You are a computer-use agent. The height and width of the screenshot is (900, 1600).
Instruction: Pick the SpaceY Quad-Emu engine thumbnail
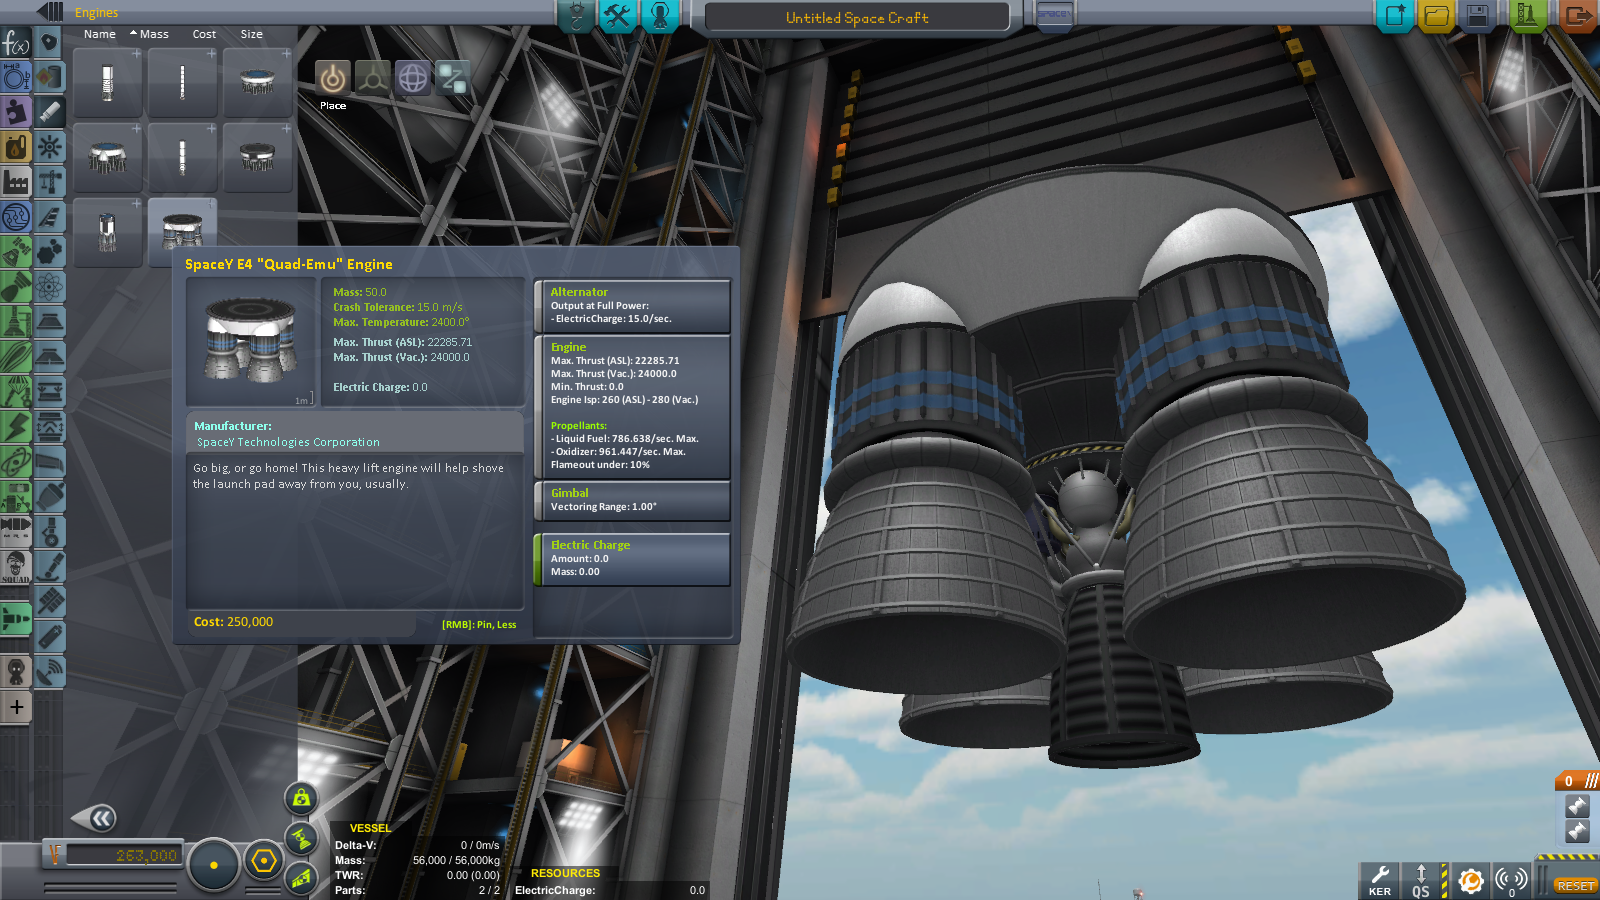pyautogui.click(x=182, y=232)
